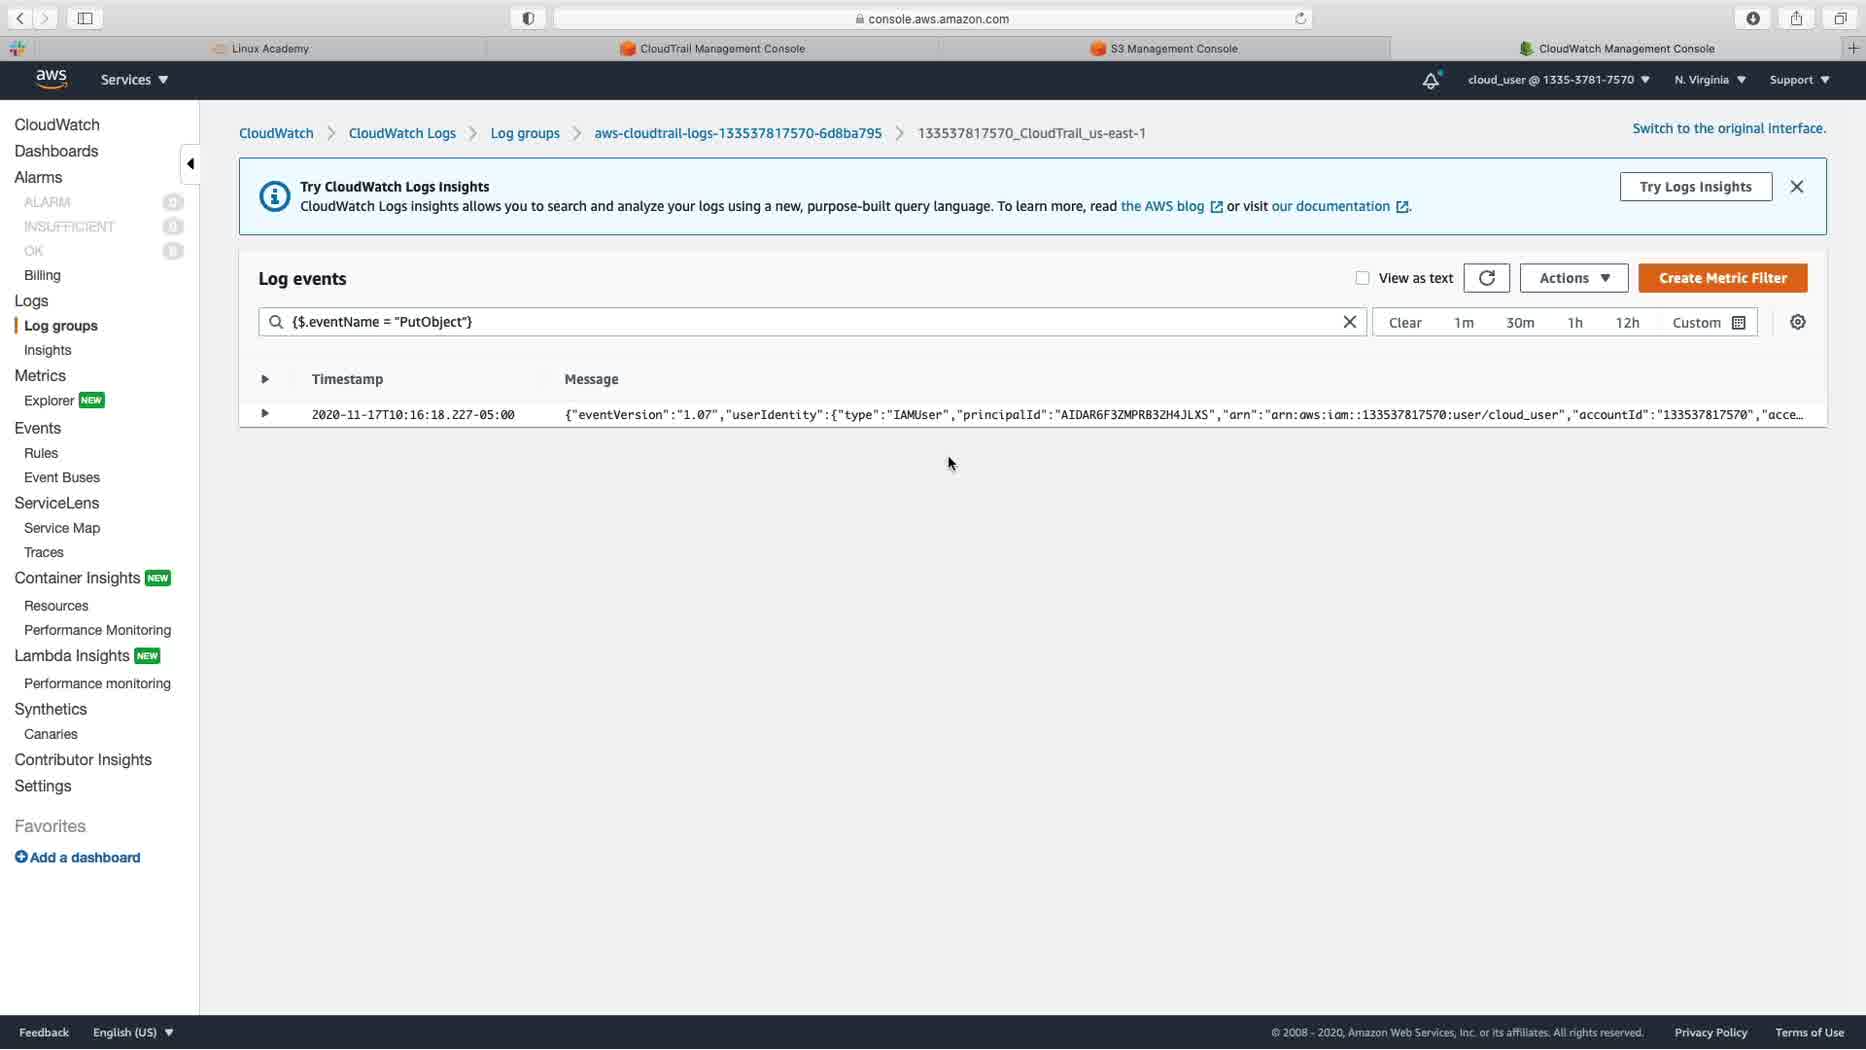This screenshot has height=1050, width=1866.
Task: Clear the filter pattern search box
Action: click(x=1349, y=322)
